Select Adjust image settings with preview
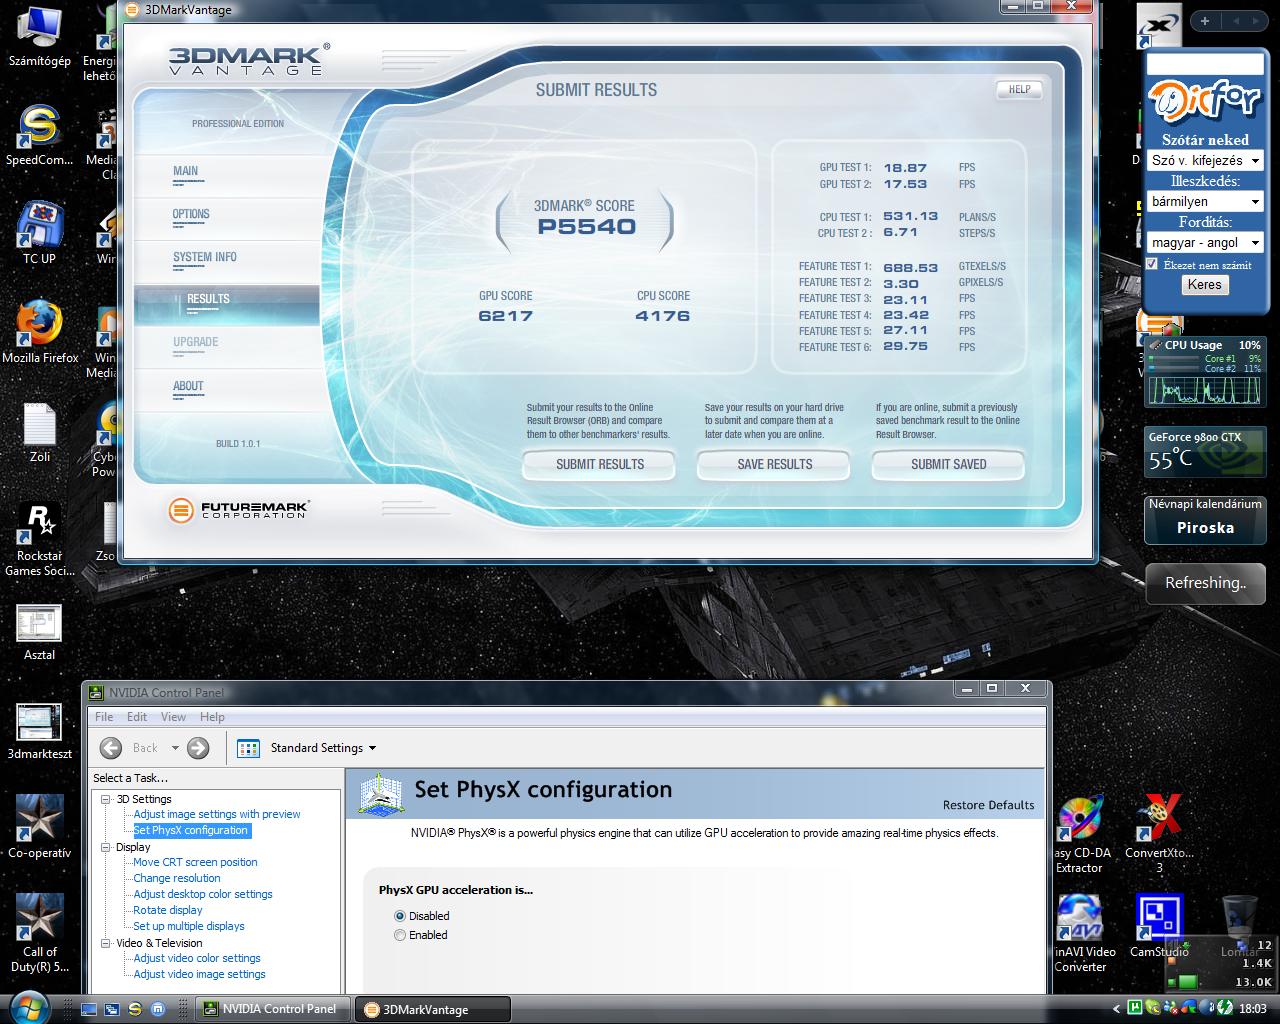 click(217, 814)
